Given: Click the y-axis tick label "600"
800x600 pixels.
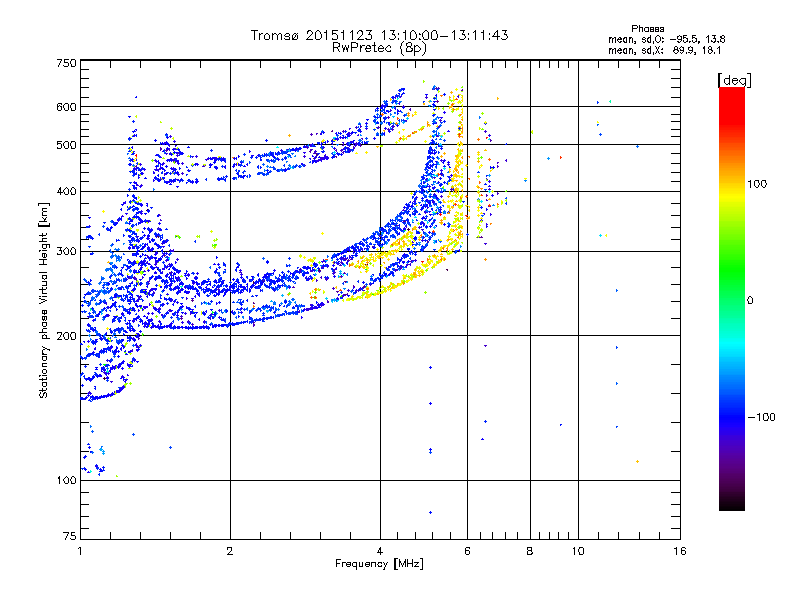Looking at the screenshot, I should [66, 107].
